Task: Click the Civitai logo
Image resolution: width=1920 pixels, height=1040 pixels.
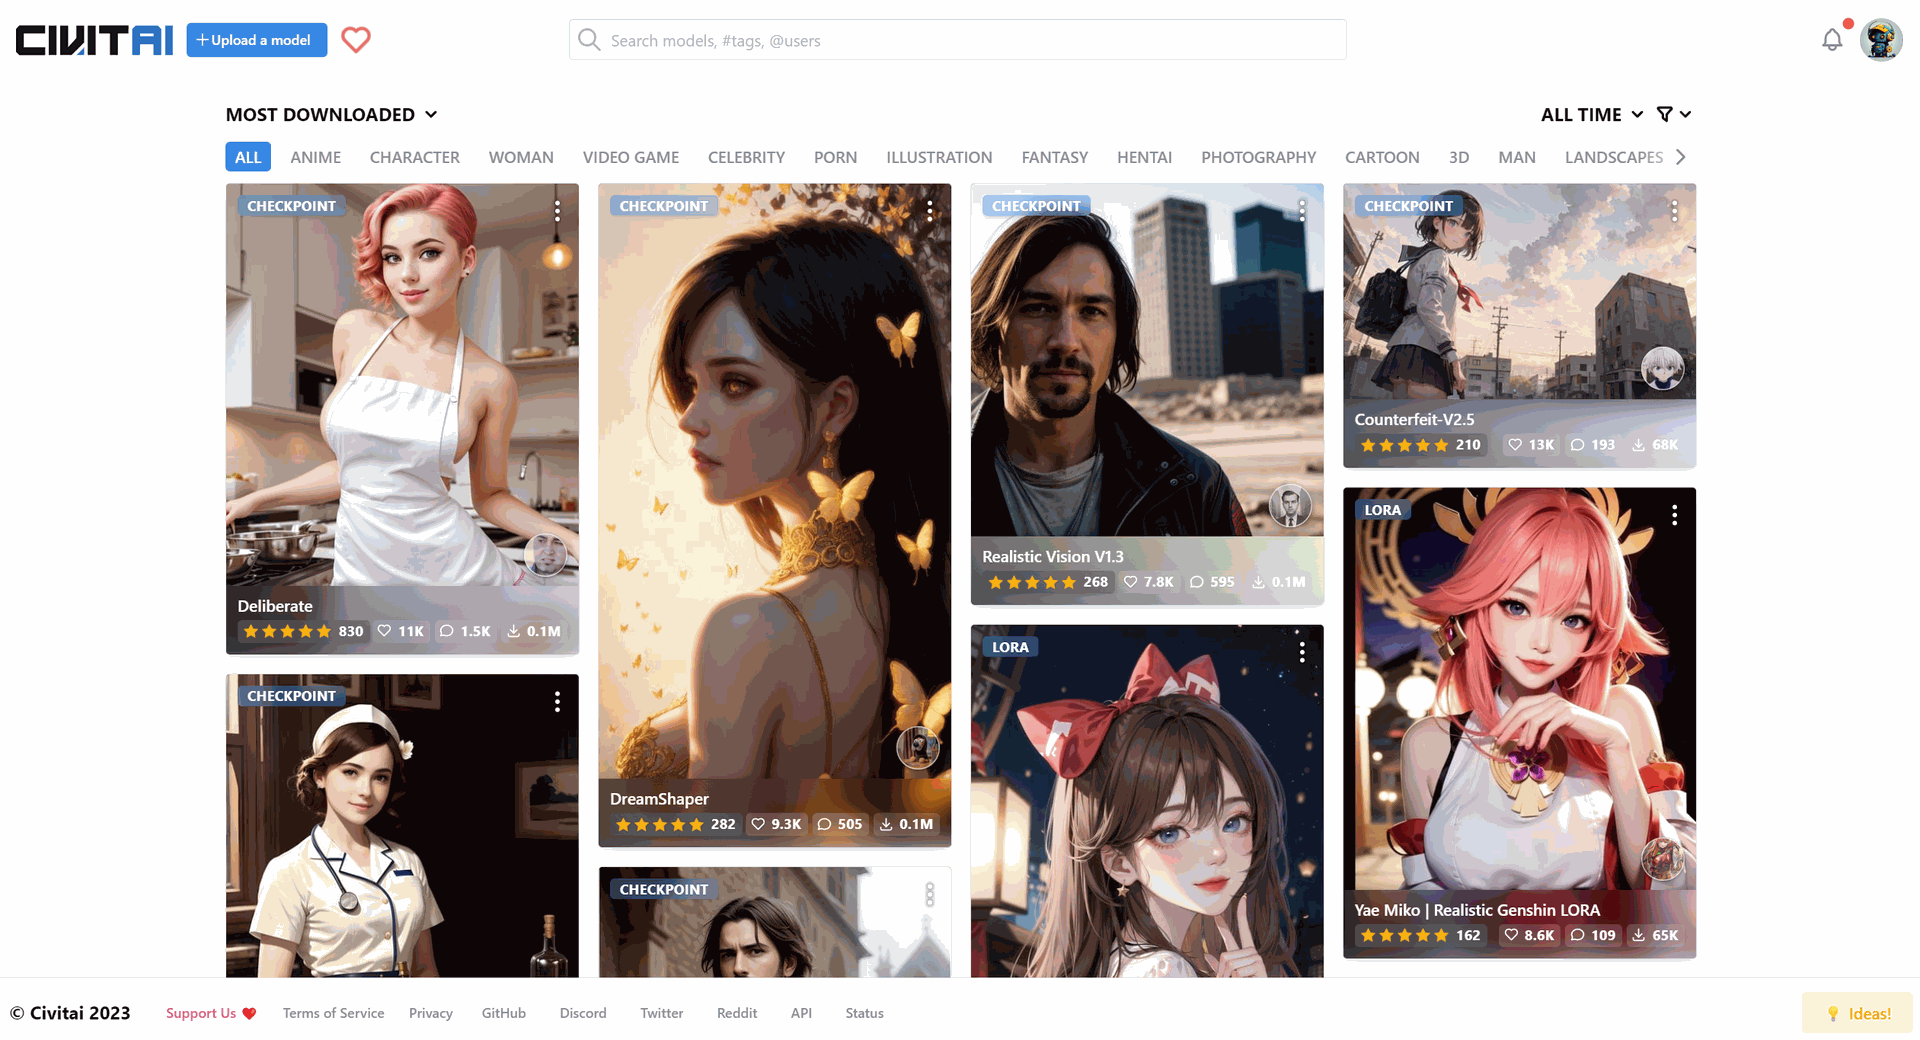Action: pyautogui.click(x=94, y=40)
